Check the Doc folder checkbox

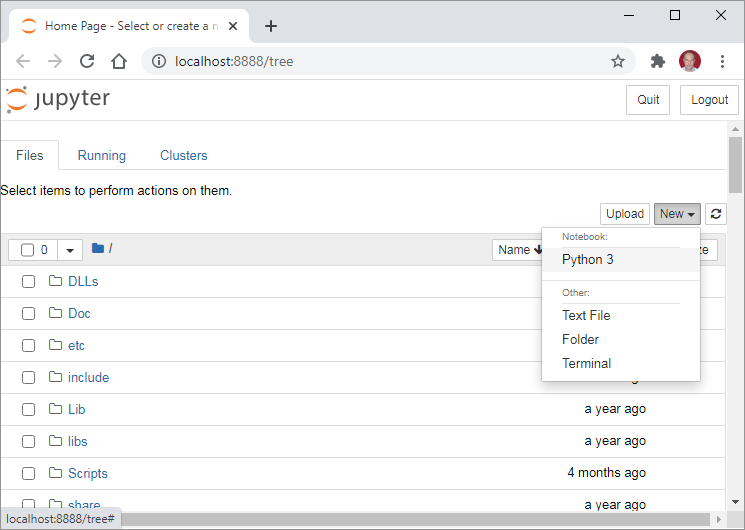(29, 314)
